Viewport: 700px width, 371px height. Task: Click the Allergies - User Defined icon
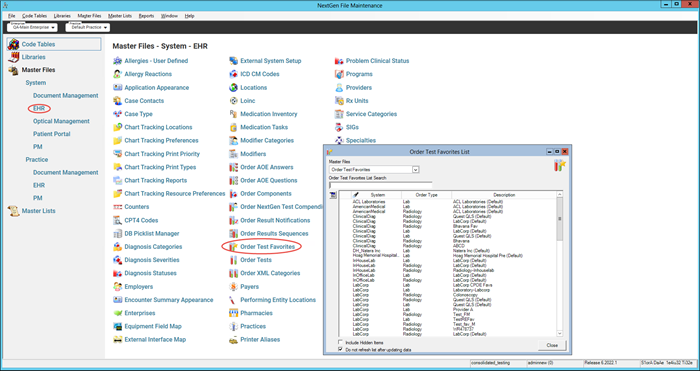click(x=117, y=61)
